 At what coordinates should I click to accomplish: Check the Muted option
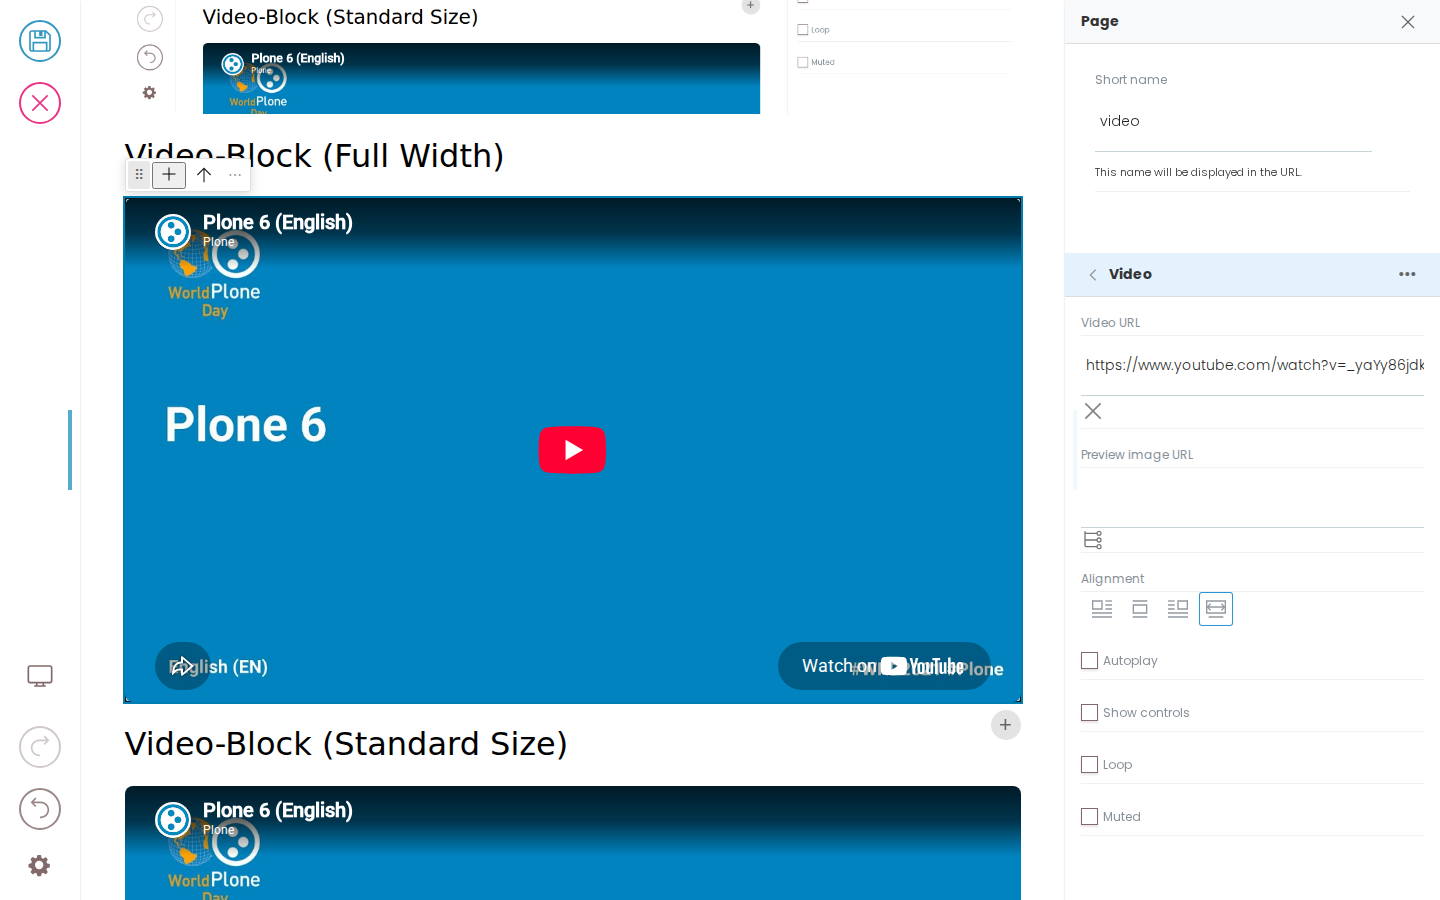[x=1090, y=817]
